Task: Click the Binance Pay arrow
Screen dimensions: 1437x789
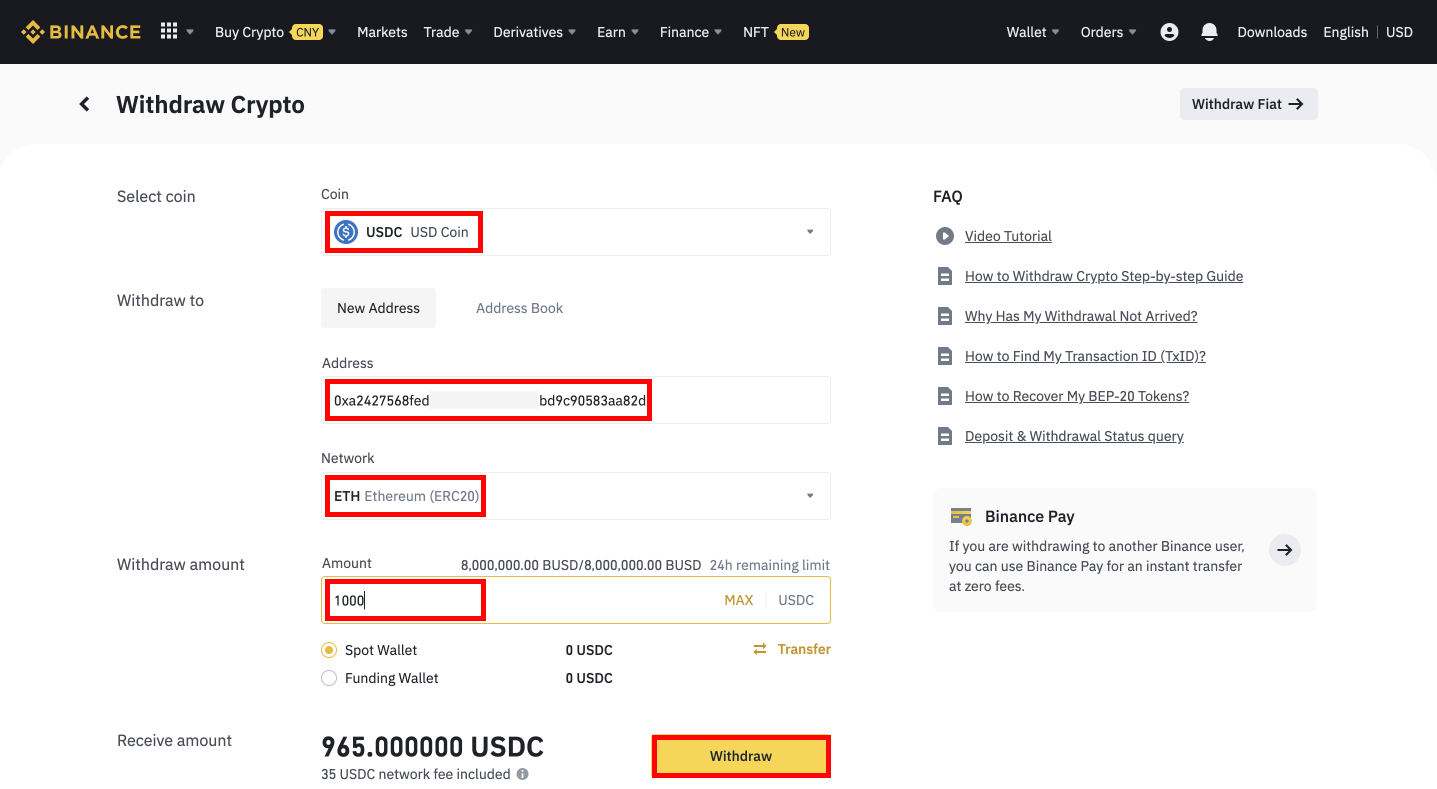Action: (1283, 550)
